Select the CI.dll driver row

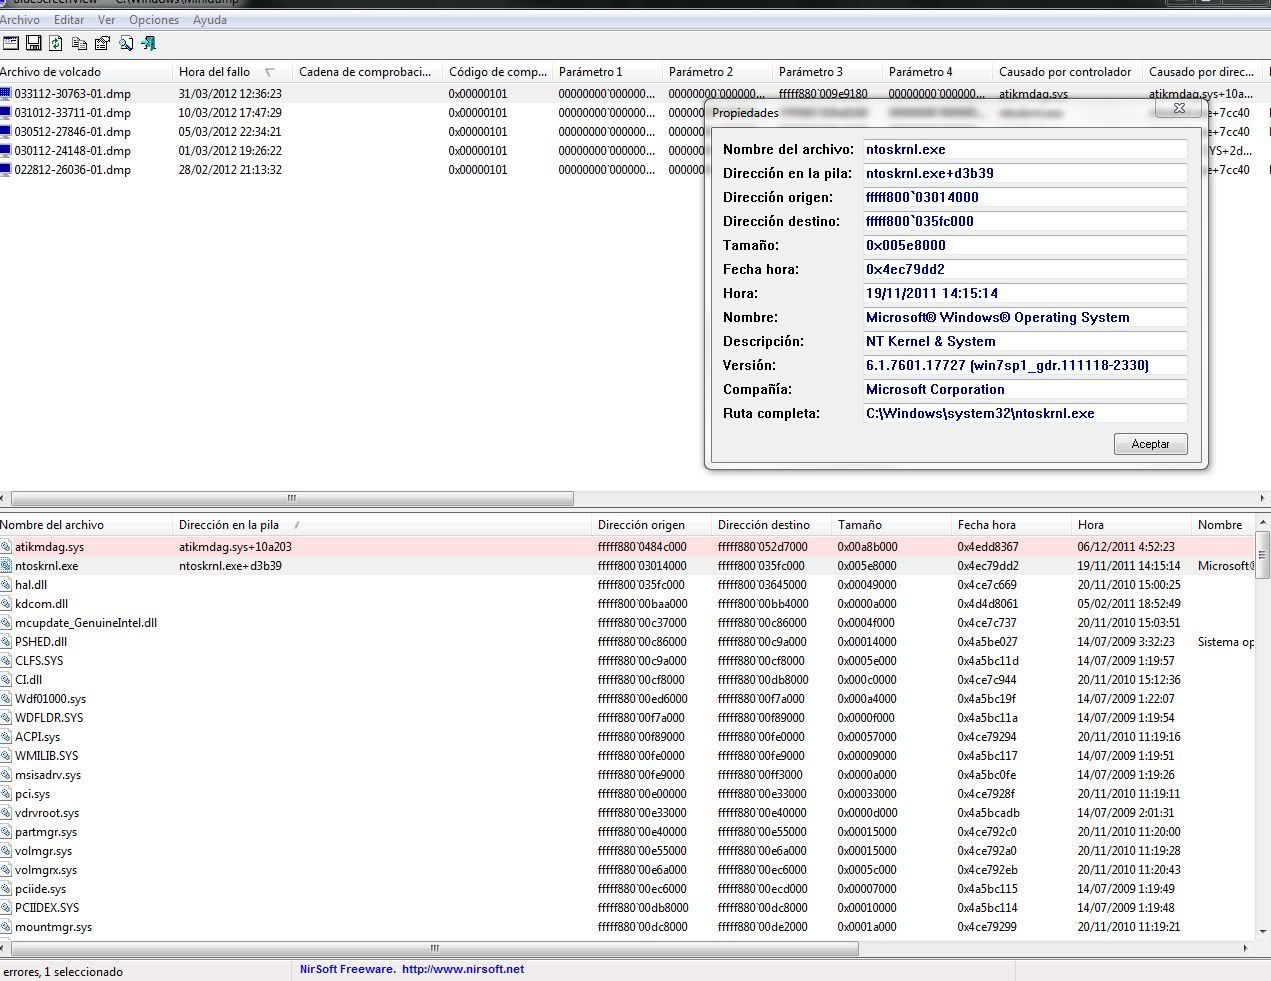coord(627,680)
